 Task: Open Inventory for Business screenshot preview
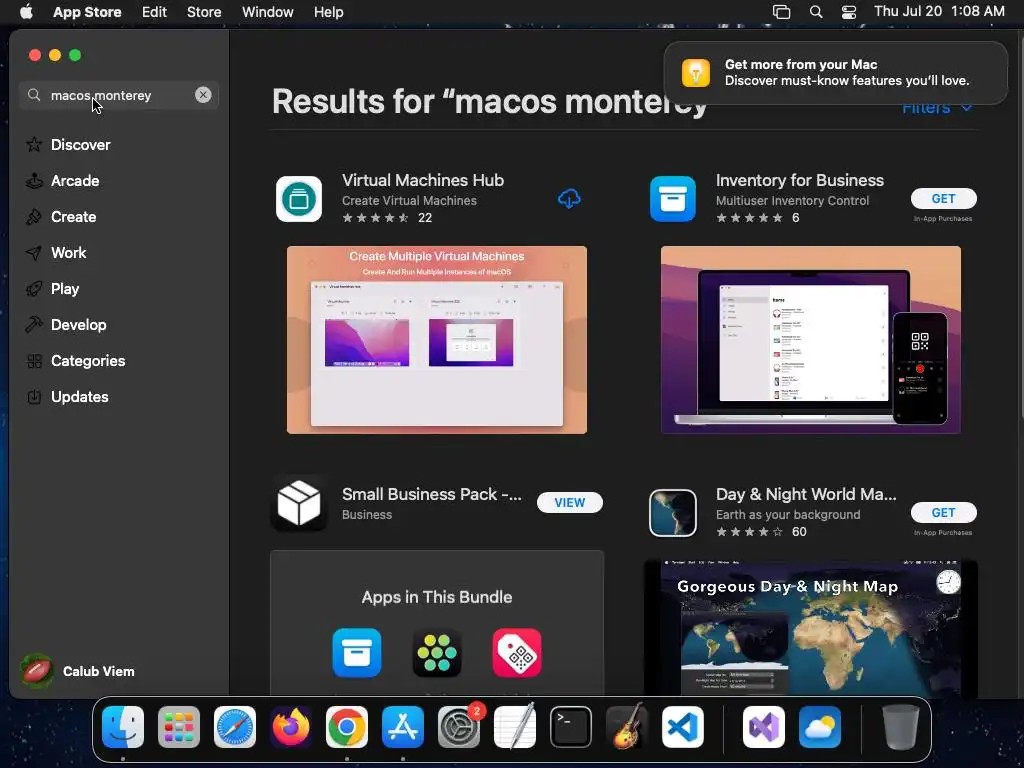(810, 340)
